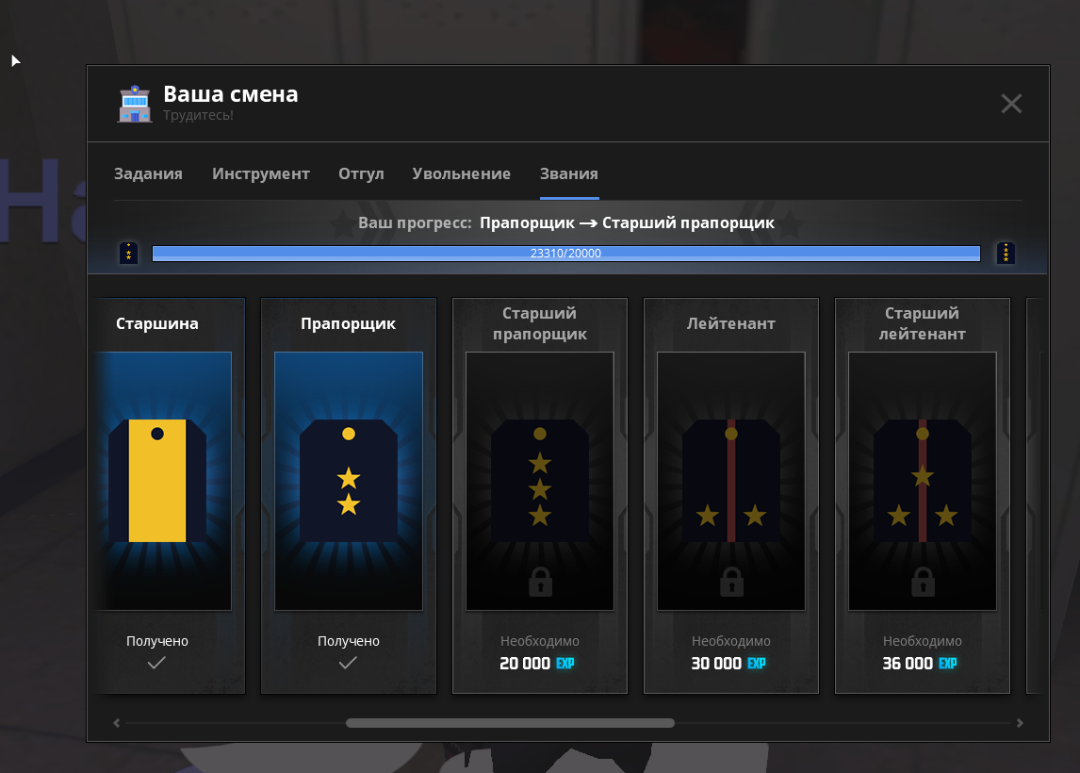Open the Задания tab
1080x773 pixels.
click(148, 174)
